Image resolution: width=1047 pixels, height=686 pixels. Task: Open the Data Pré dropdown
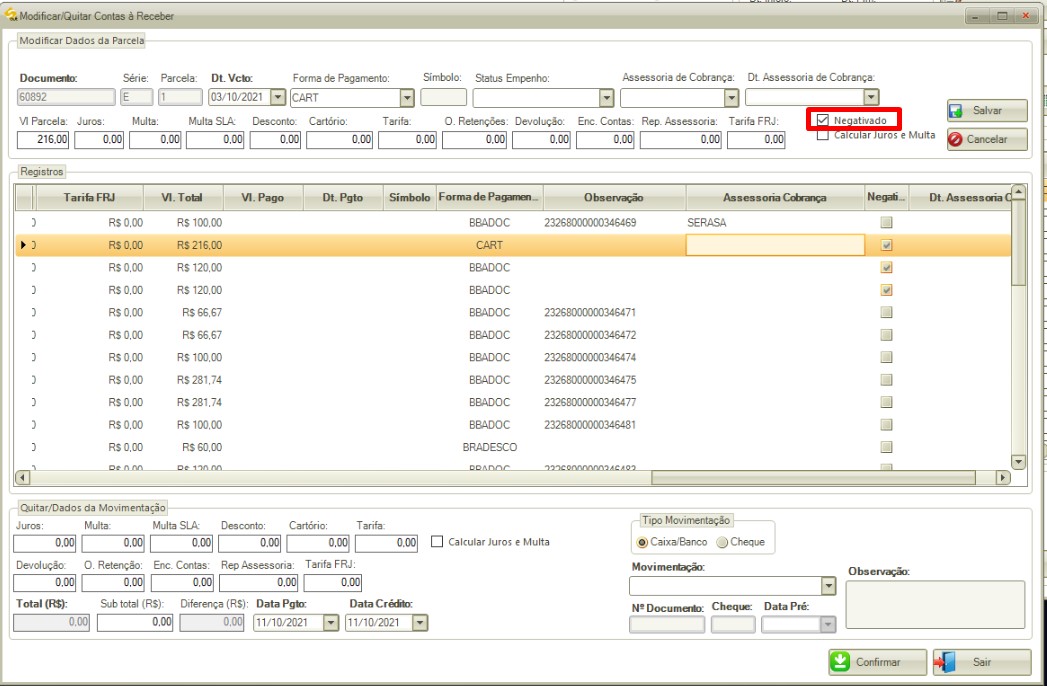(x=828, y=625)
